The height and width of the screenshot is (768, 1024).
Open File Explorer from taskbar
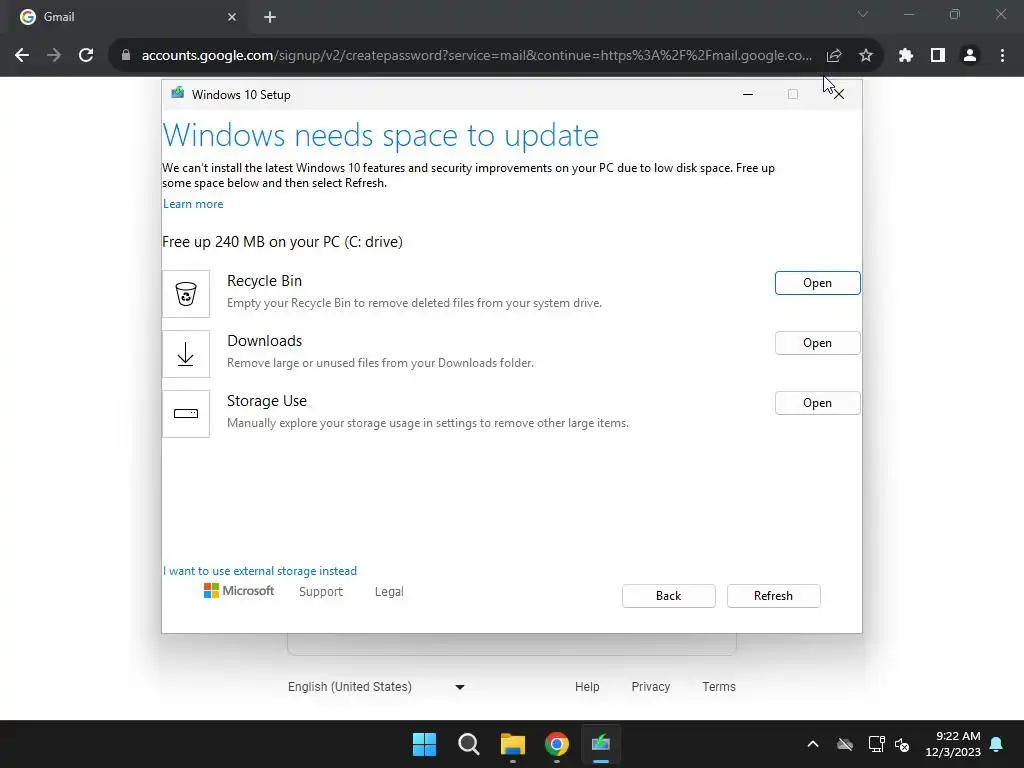(x=513, y=744)
